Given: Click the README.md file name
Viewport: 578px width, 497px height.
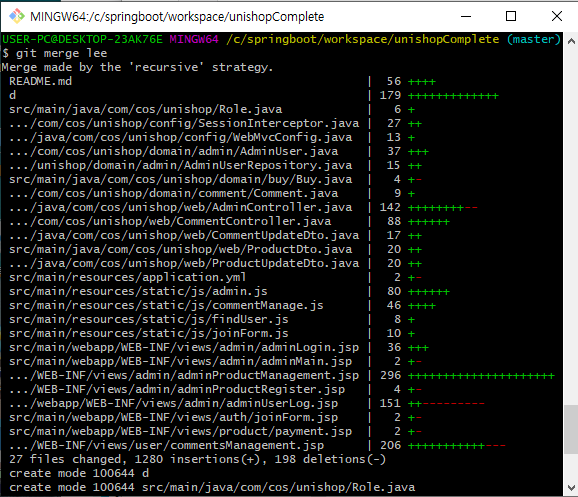Looking at the screenshot, I should 40,81.
